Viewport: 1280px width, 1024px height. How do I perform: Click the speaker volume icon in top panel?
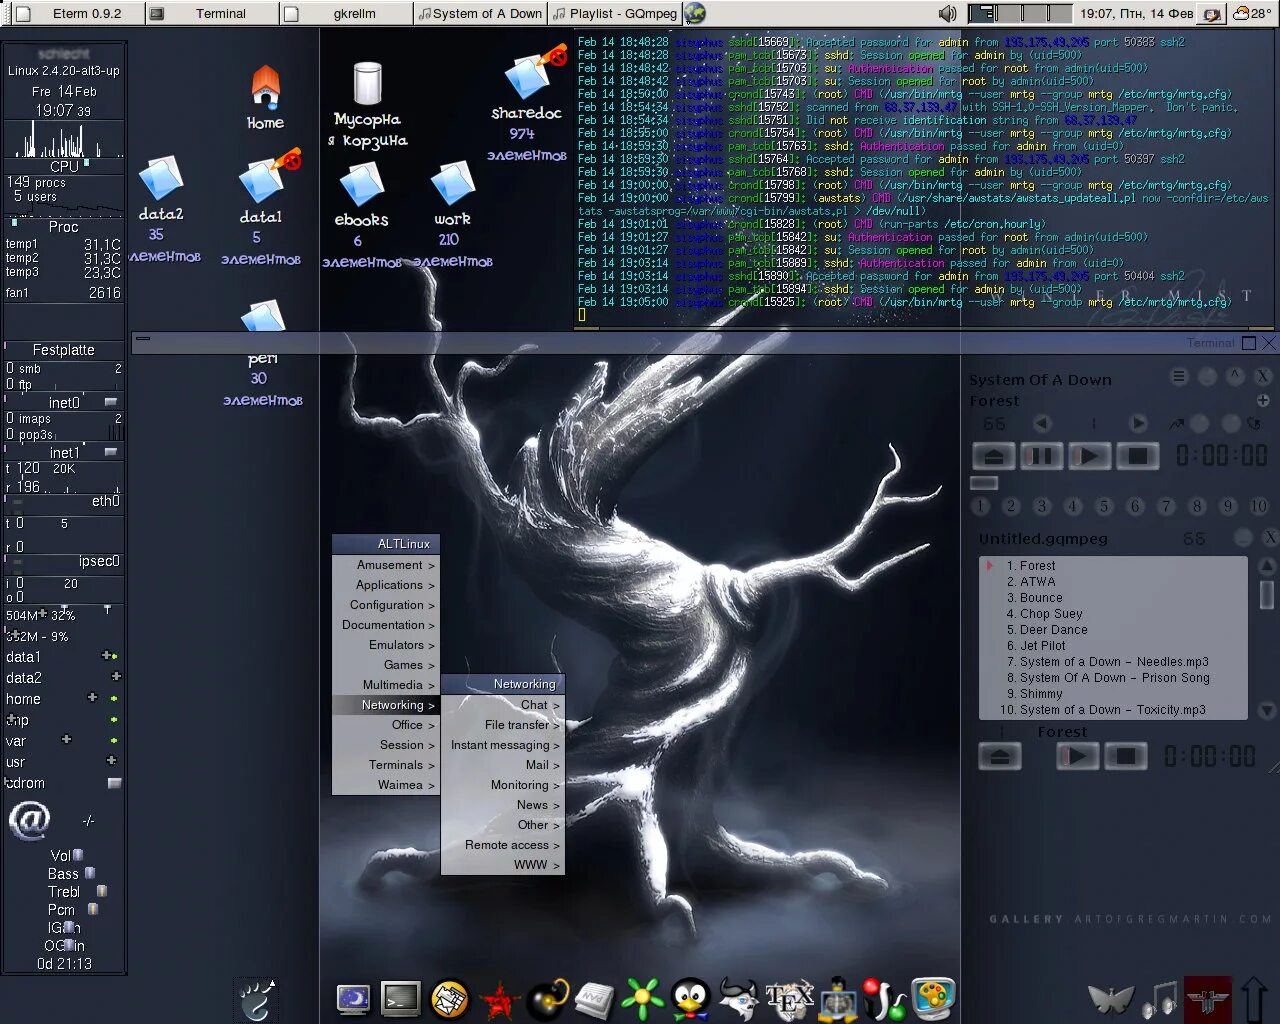pos(947,13)
